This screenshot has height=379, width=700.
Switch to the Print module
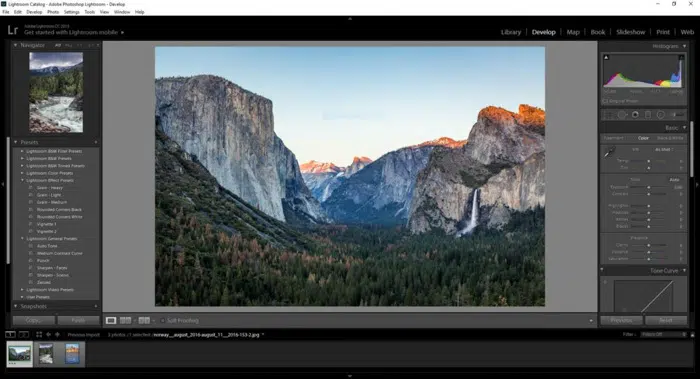(x=662, y=32)
